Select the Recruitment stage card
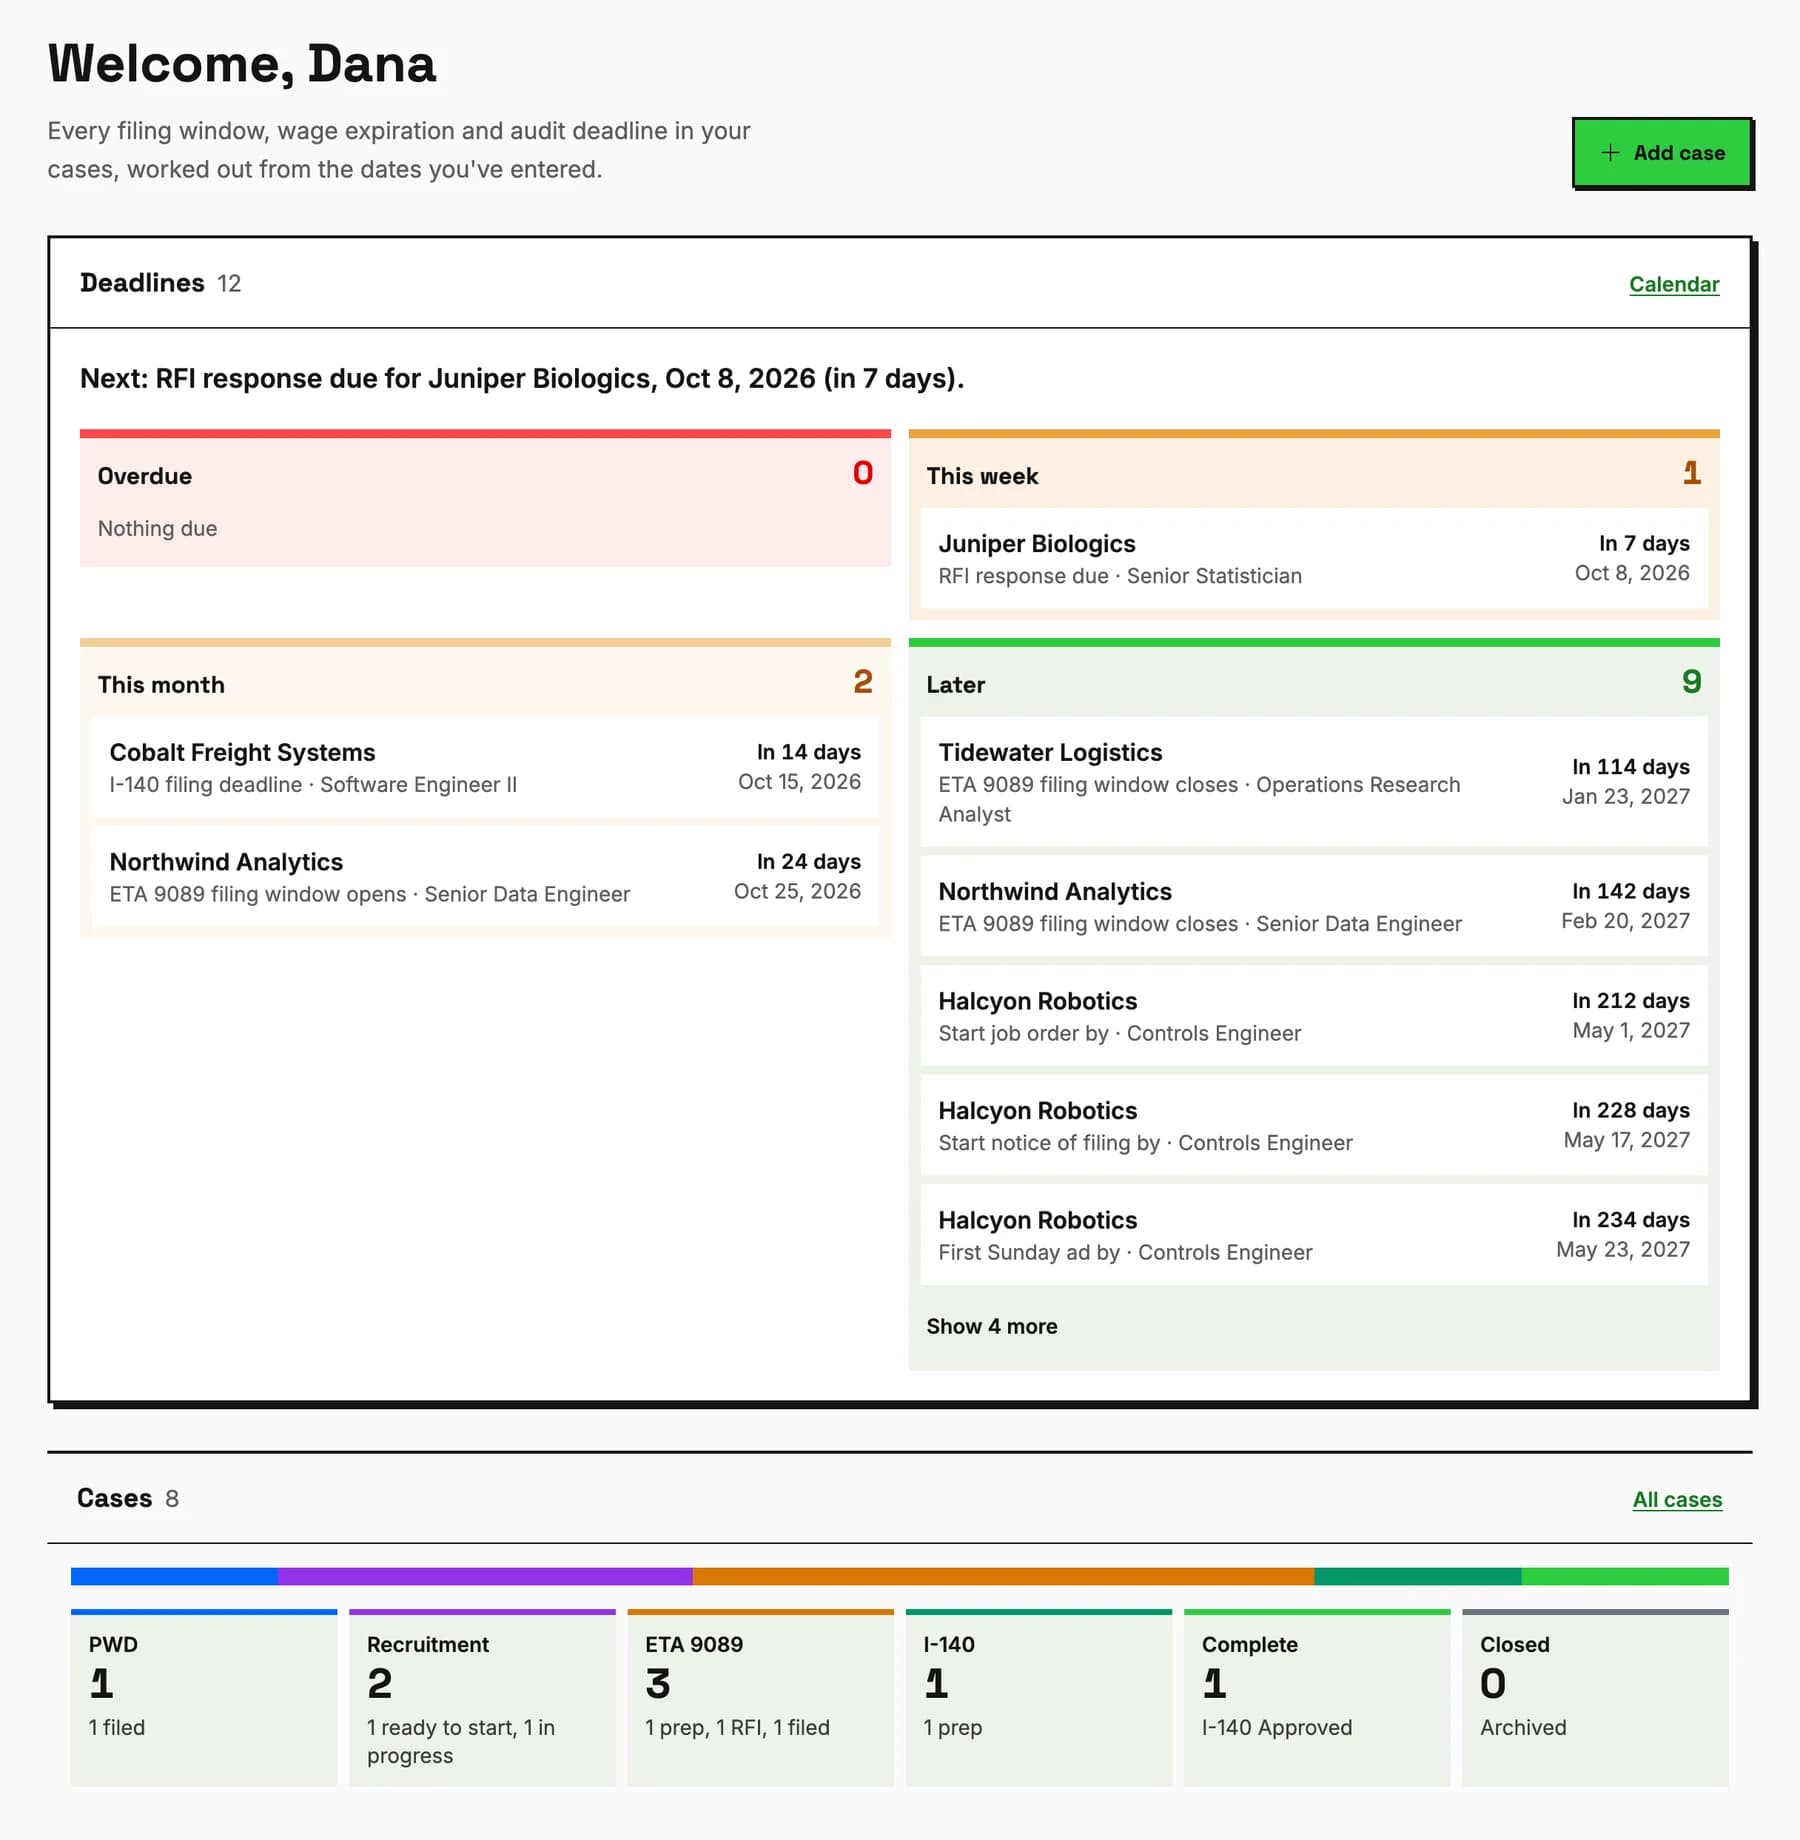1800x1840 pixels. click(482, 1697)
